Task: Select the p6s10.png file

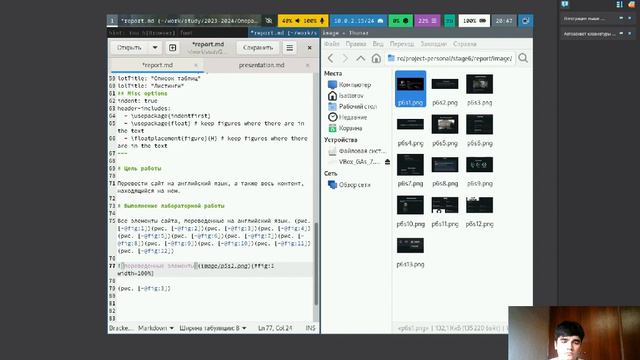Action: (x=410, y=211)
